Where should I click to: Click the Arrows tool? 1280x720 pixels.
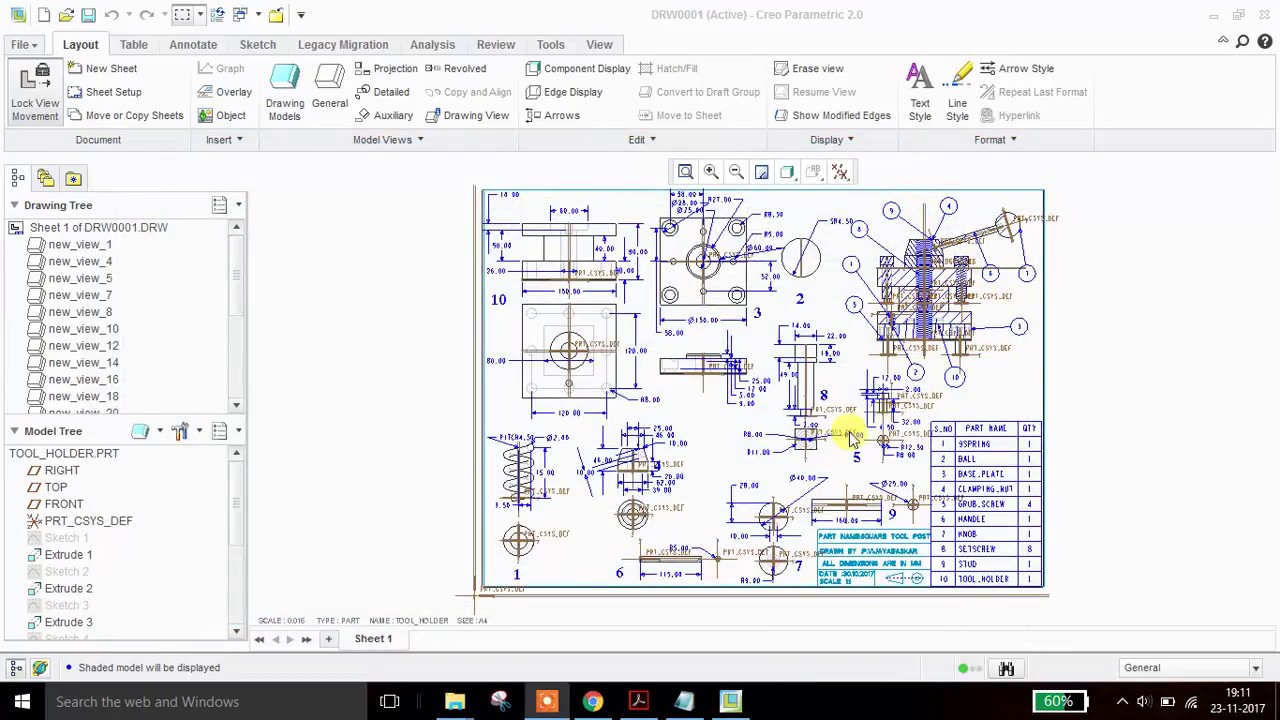[x=552, y=115]
